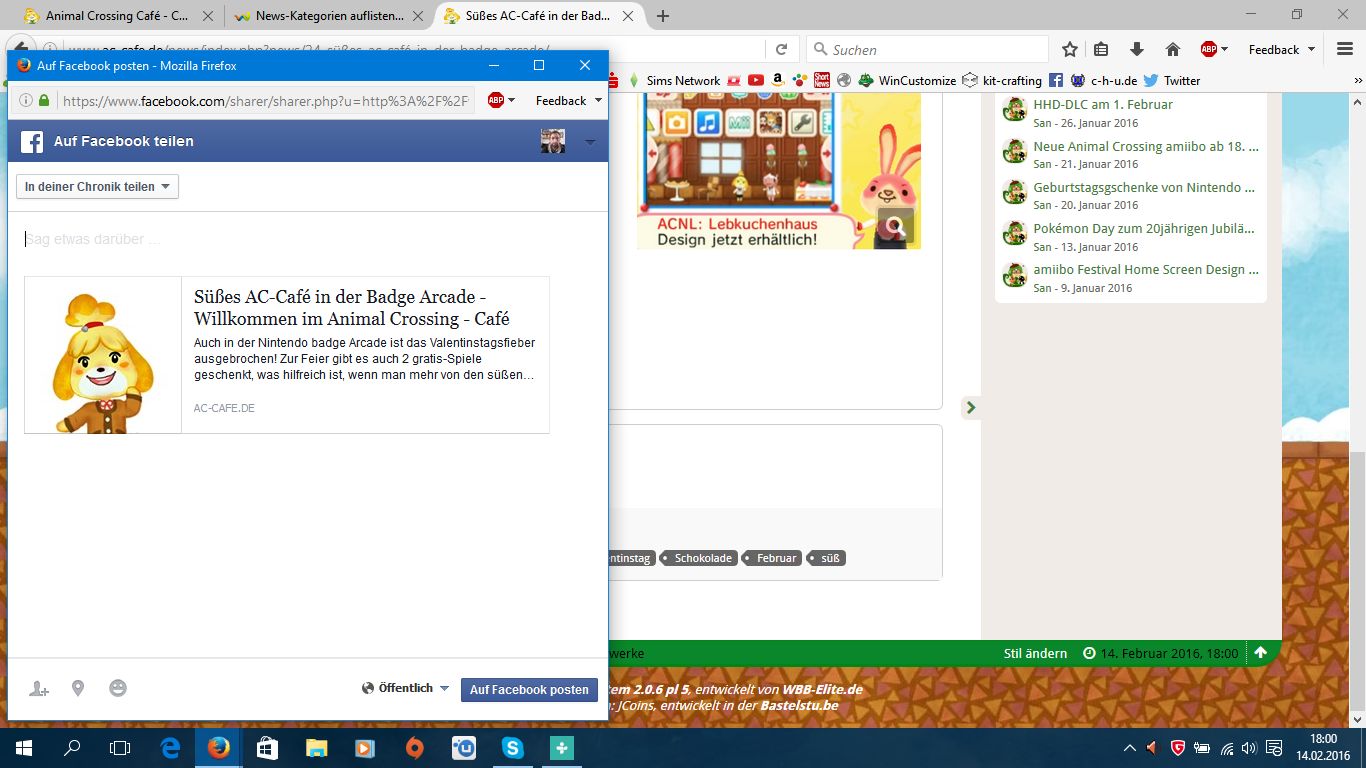
Task: Click the 'Sag etwas darüber' text field
Action: (x=300, y=240)
